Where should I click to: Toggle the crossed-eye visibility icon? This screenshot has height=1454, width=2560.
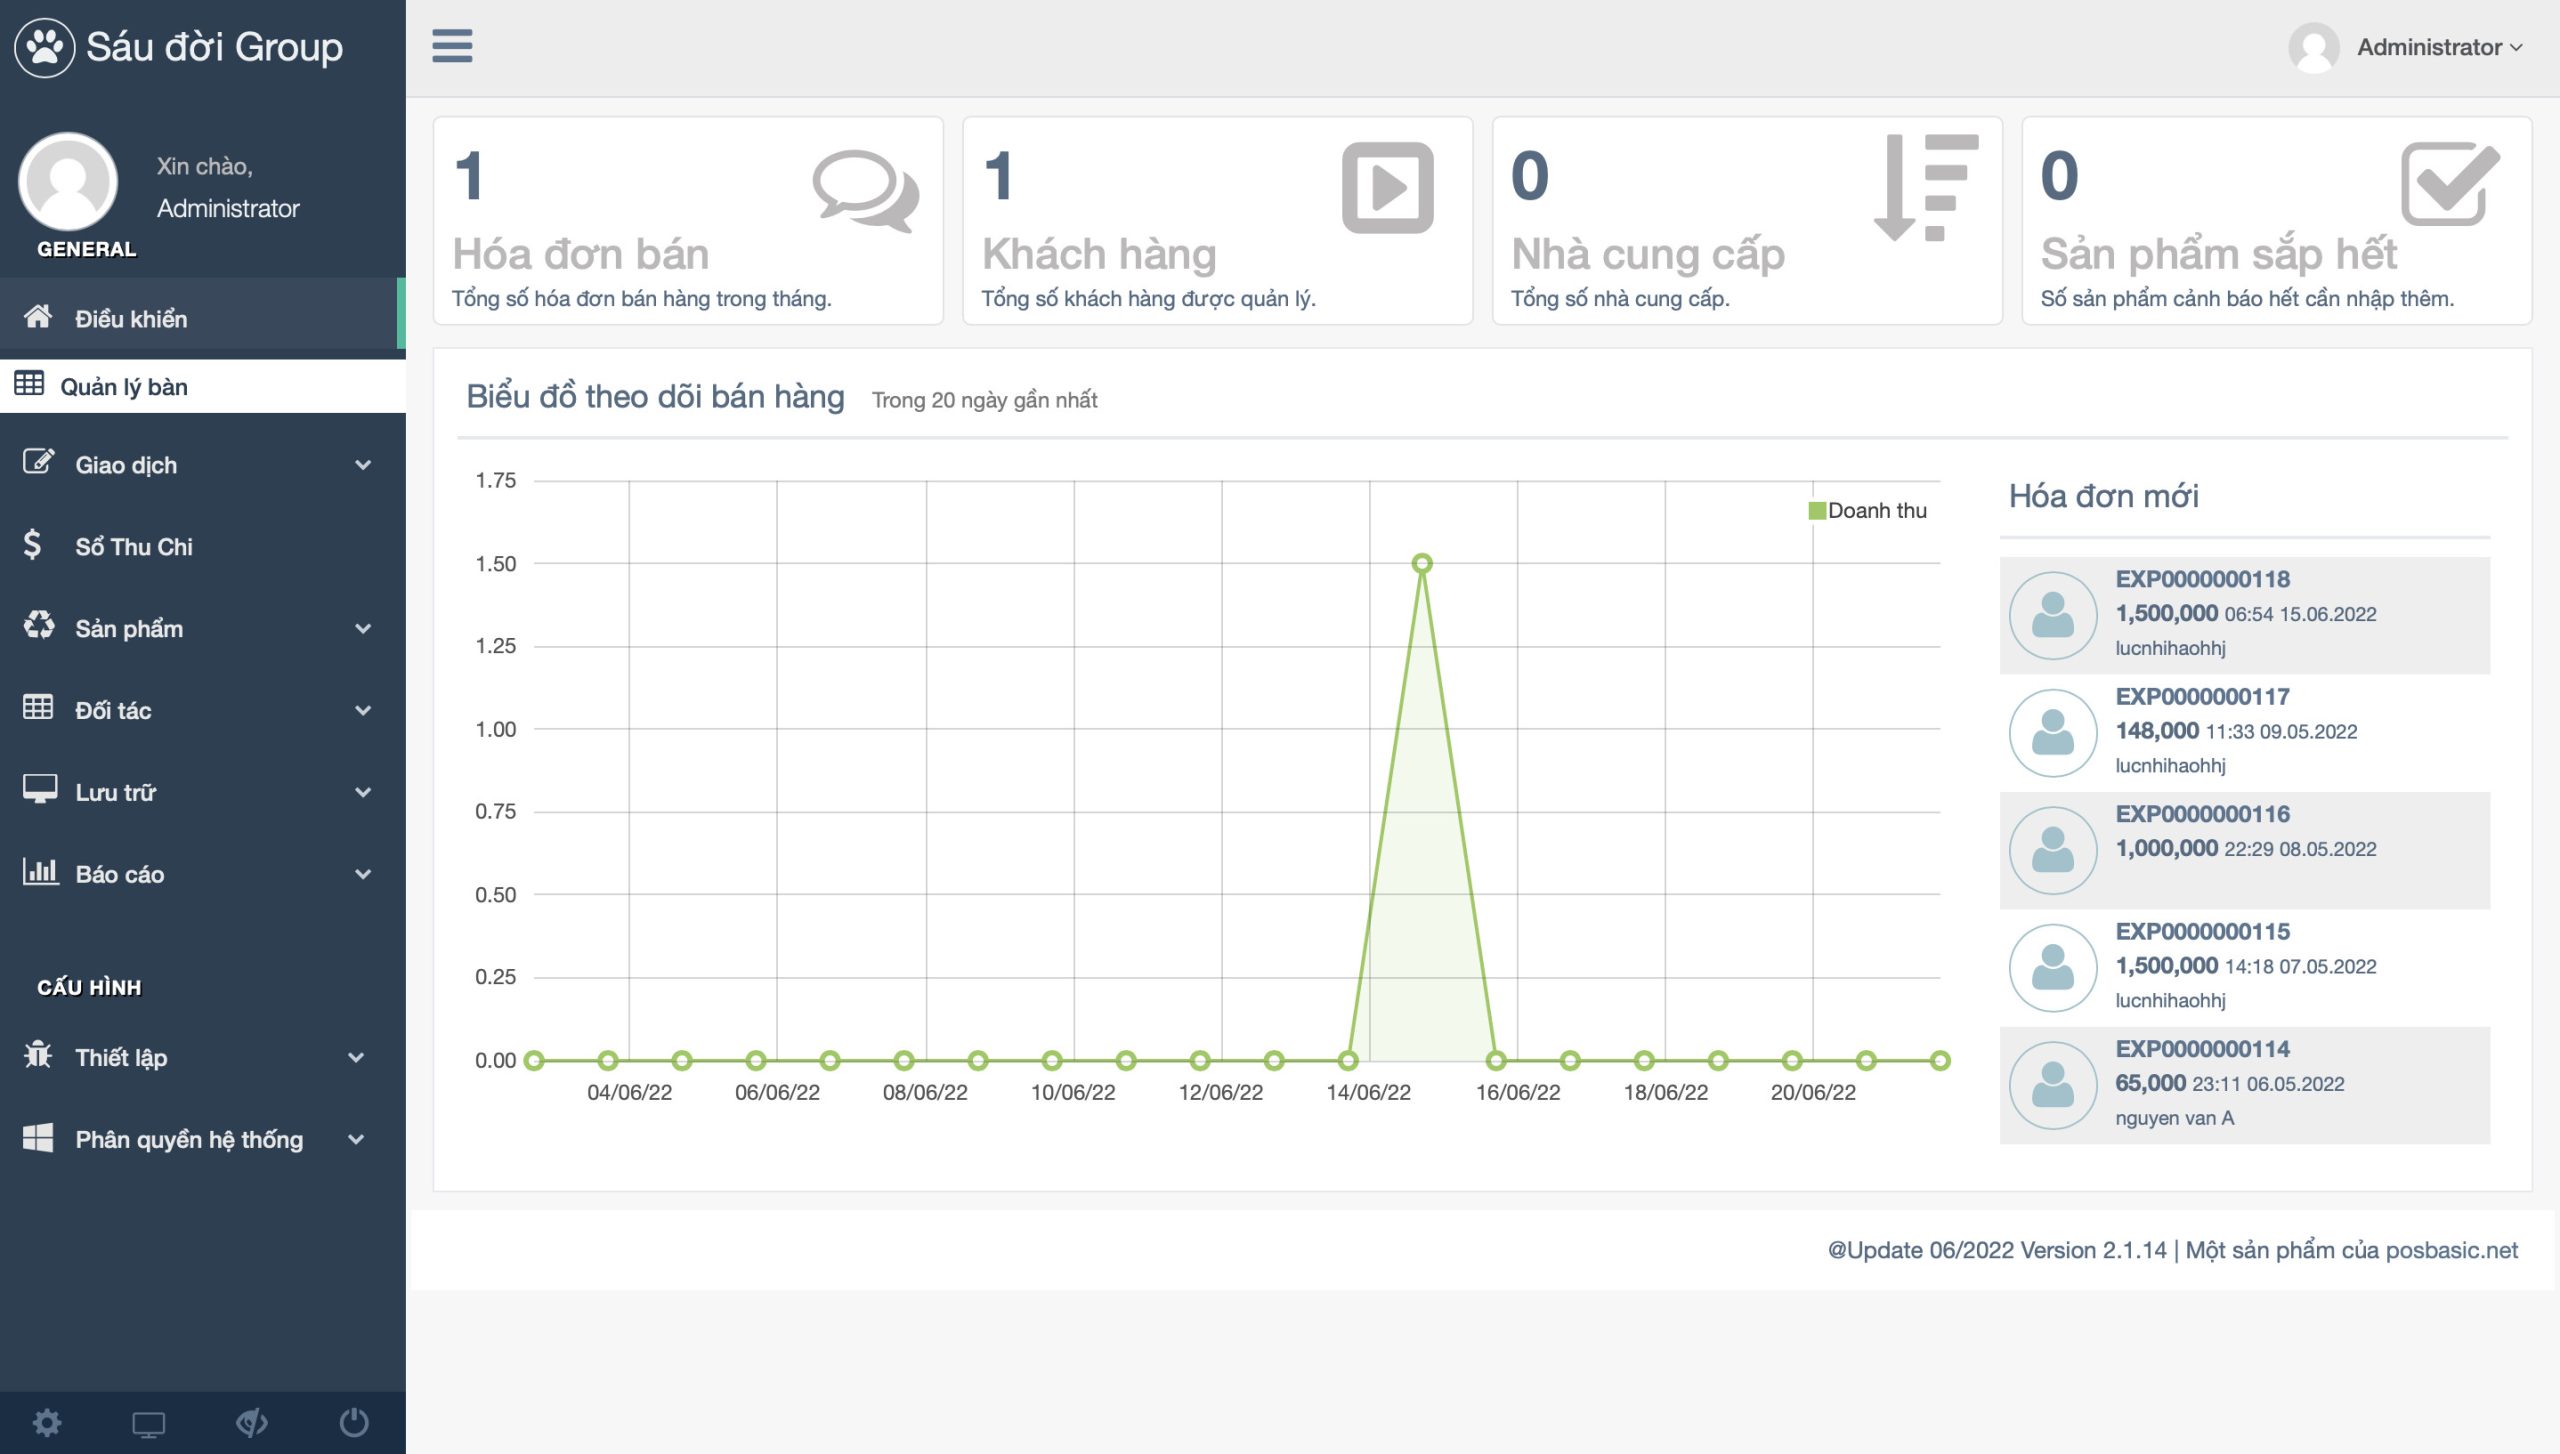(252, 1422)
